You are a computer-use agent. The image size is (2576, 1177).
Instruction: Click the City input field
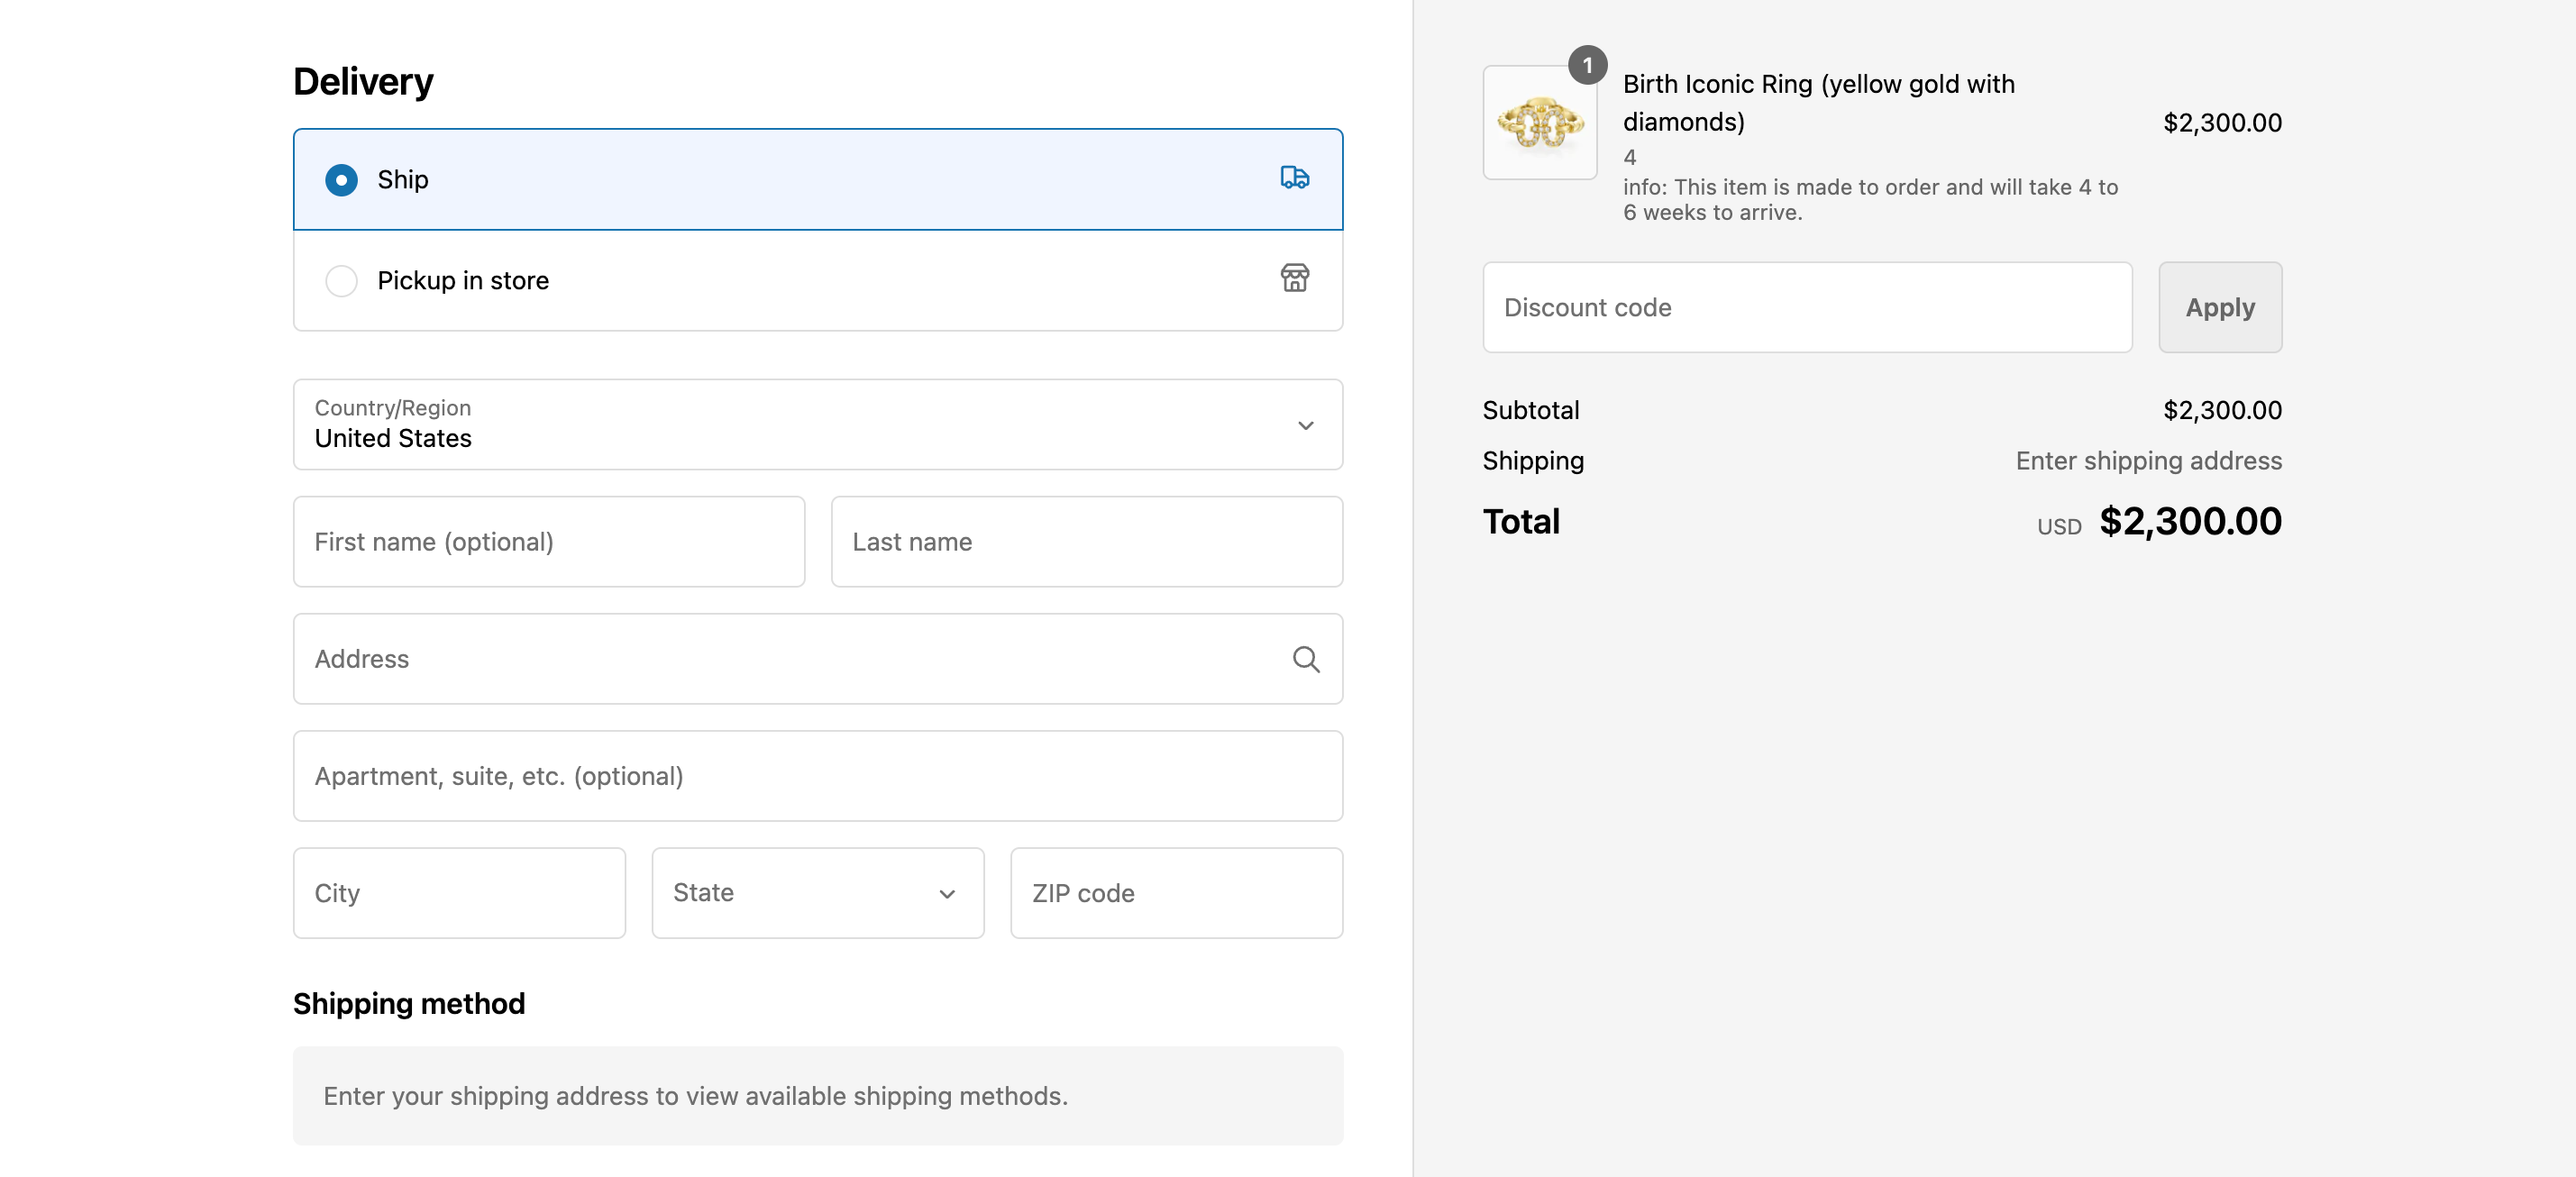[459, 893]
